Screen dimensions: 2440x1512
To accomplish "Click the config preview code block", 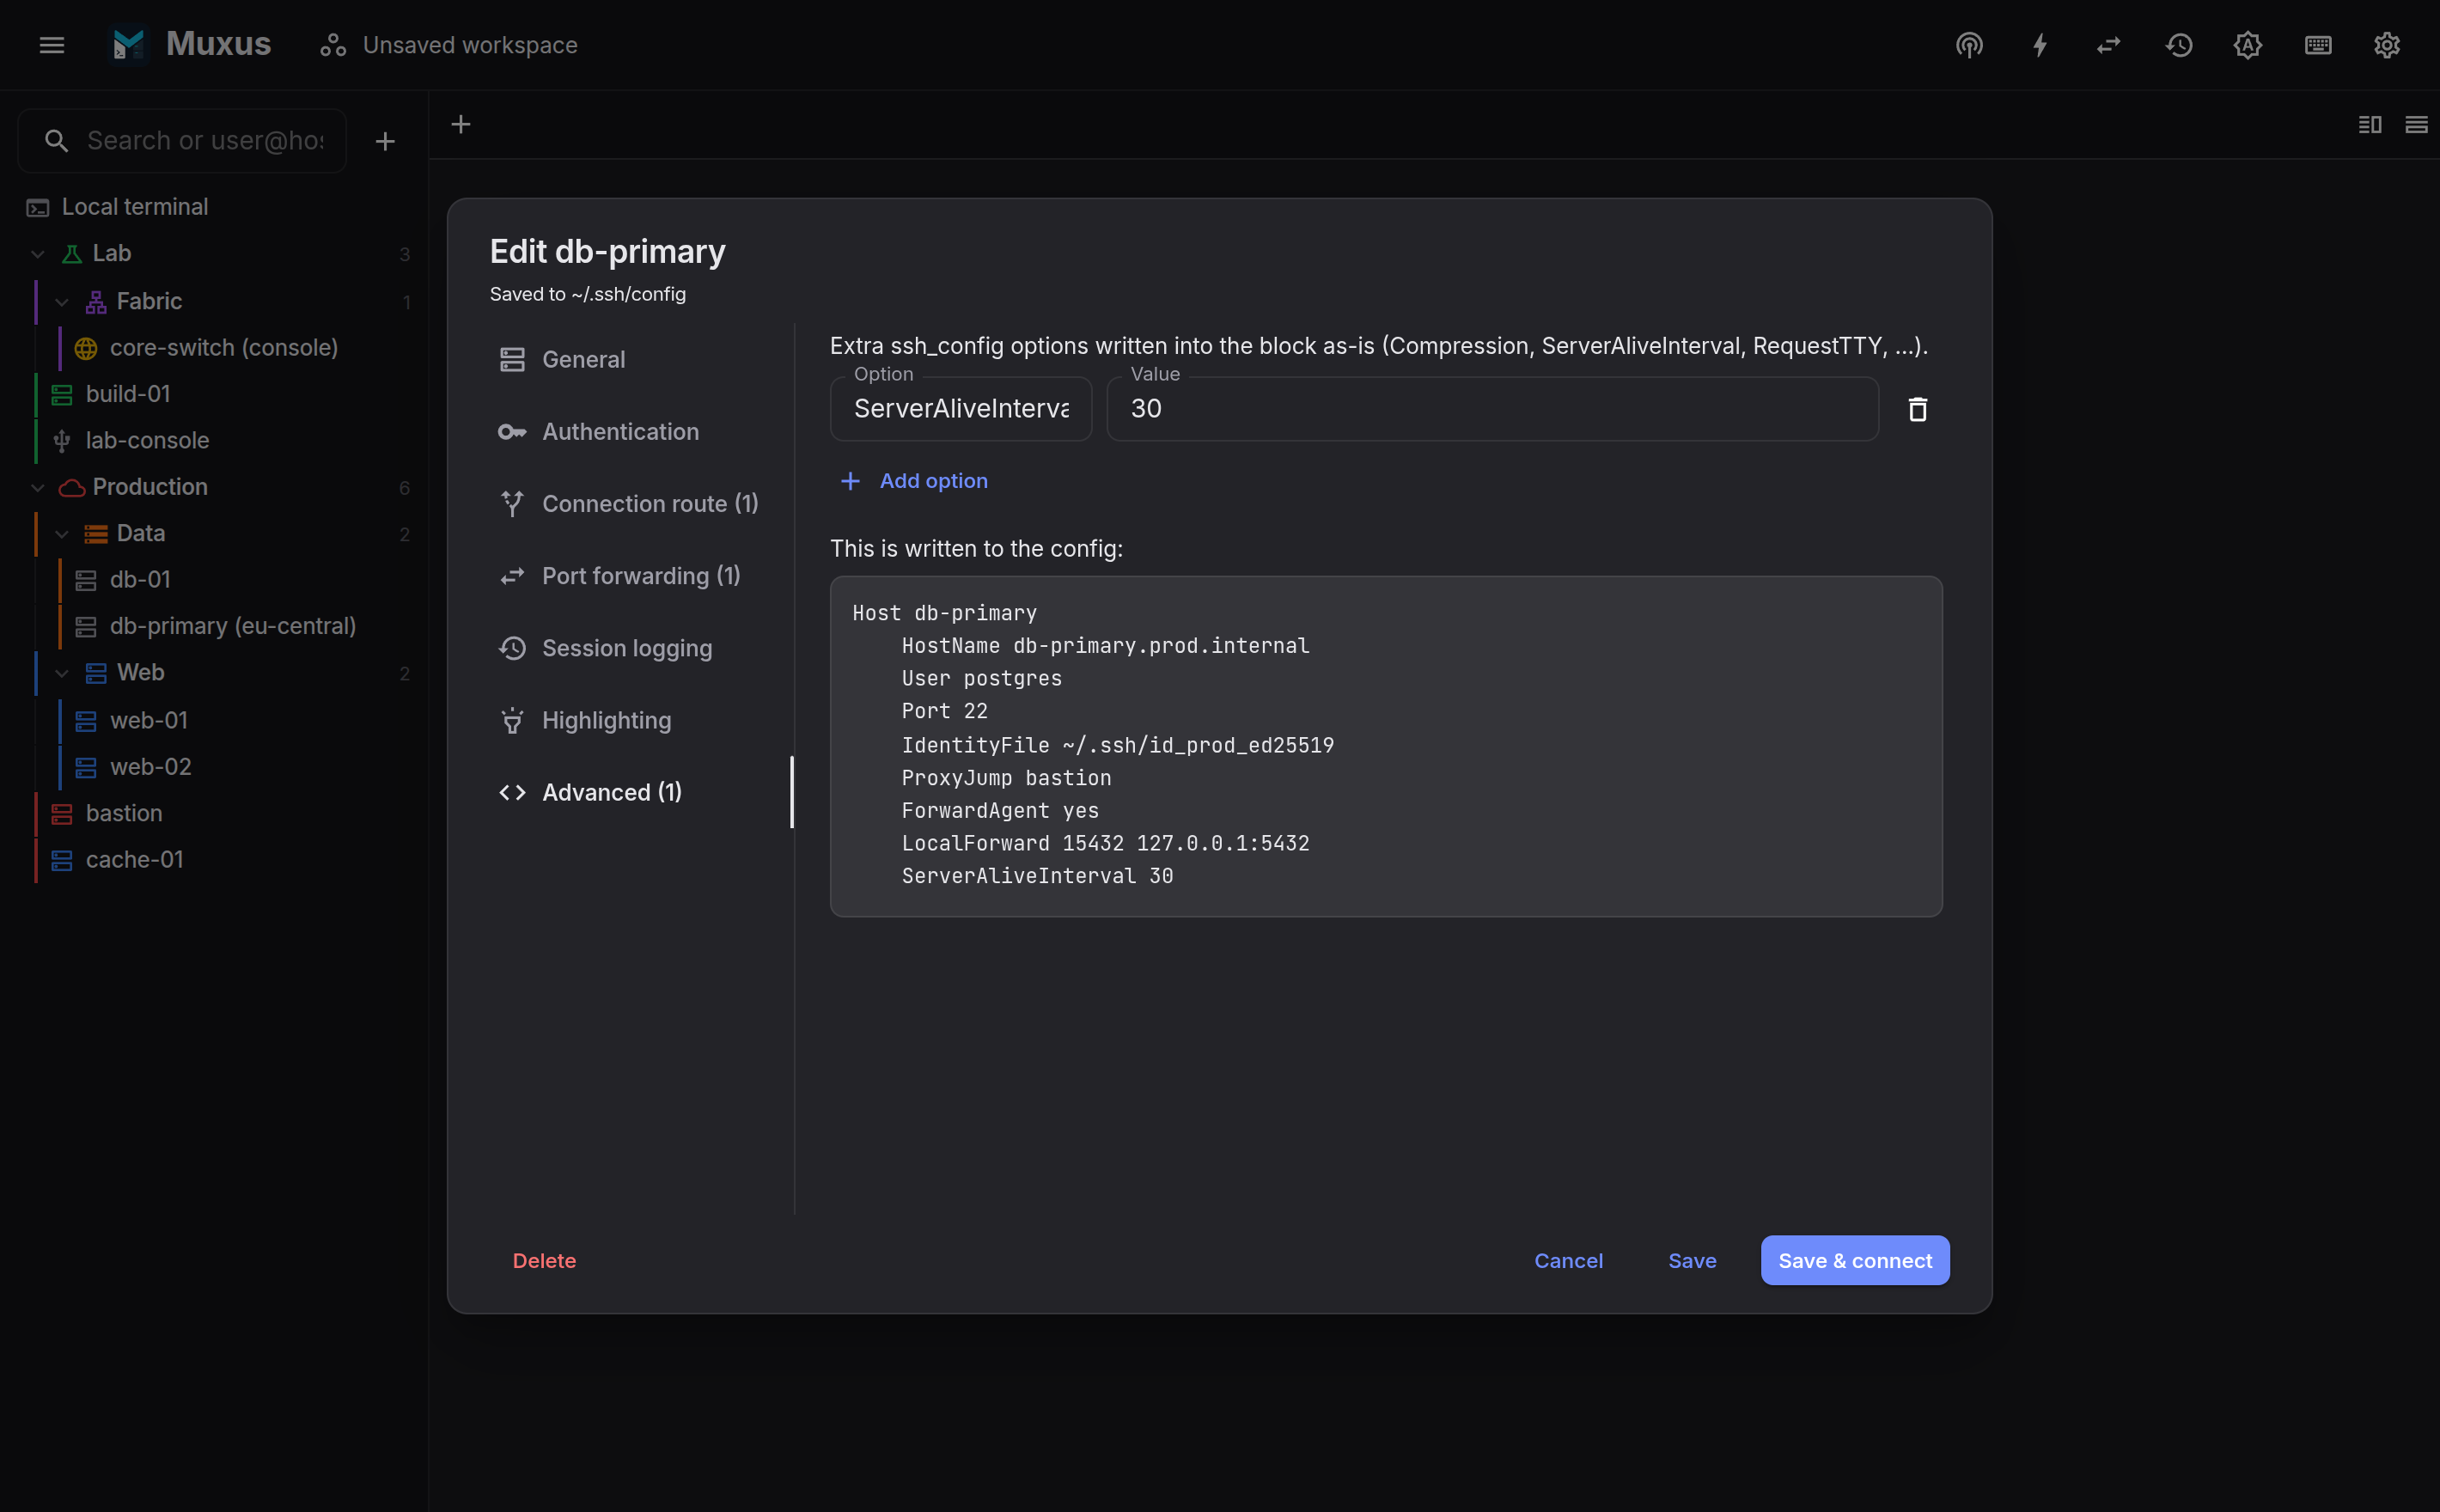I will tap(1386, 746).
